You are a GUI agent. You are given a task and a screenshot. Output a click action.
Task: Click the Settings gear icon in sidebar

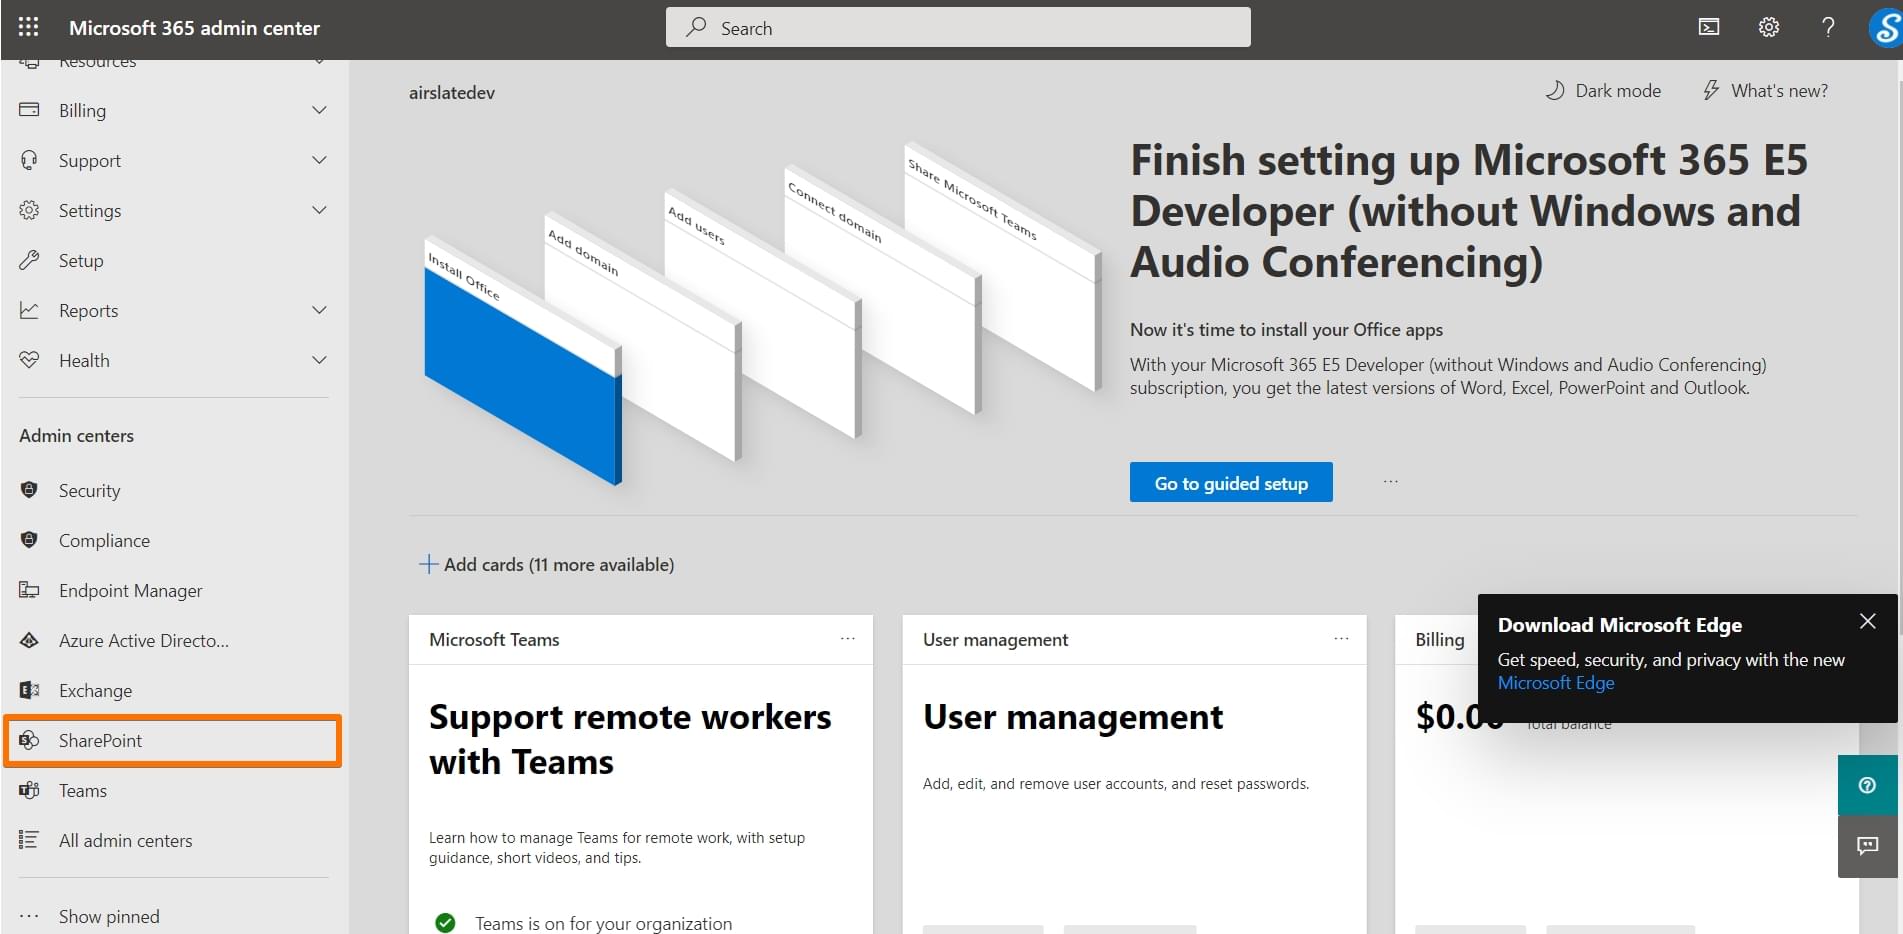tap(29, 210)
